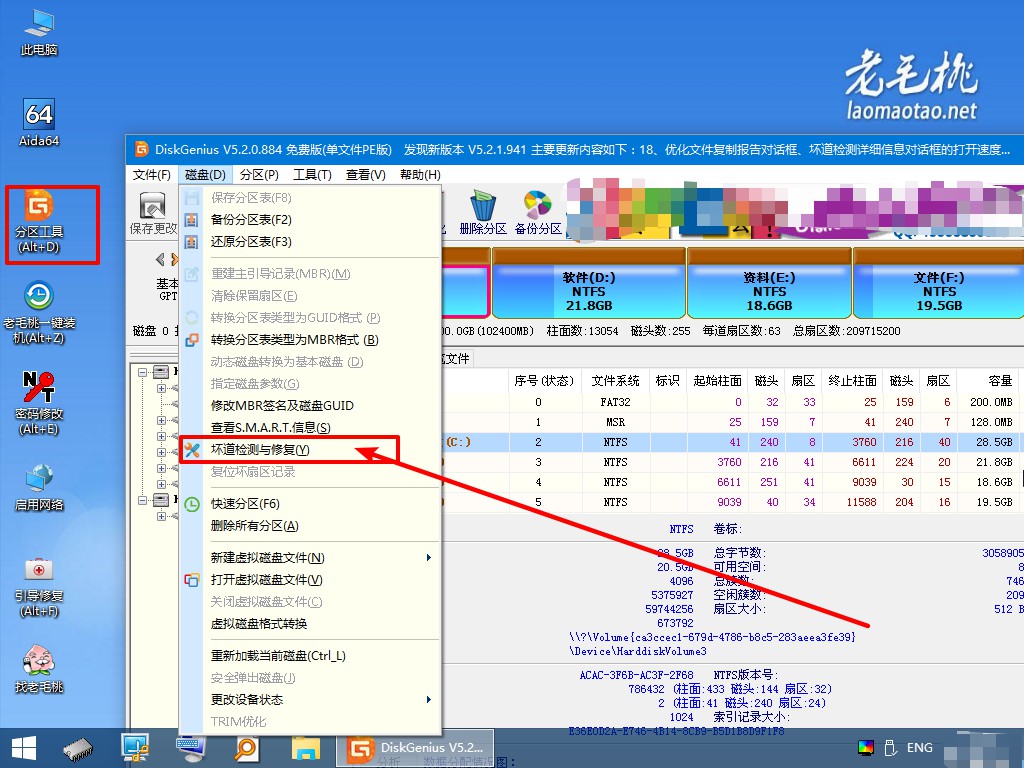
Task: Click DiskGenius title bar logo icon
Action: click(141, 149)
